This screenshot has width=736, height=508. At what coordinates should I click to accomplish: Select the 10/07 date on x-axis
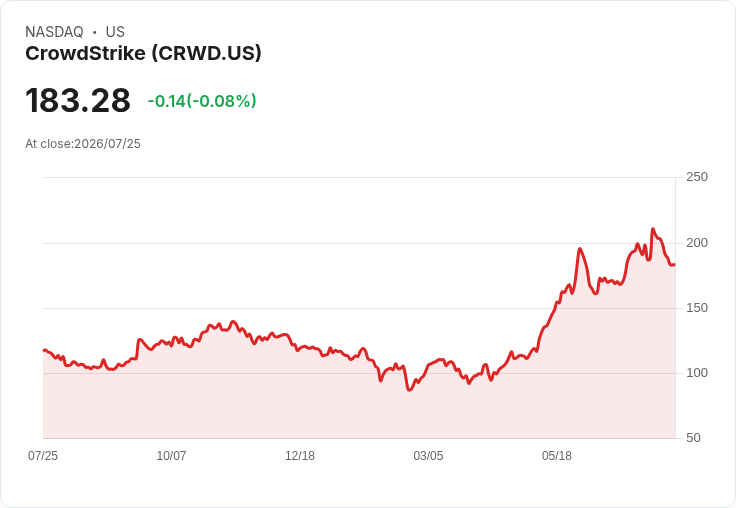point(171,456)
